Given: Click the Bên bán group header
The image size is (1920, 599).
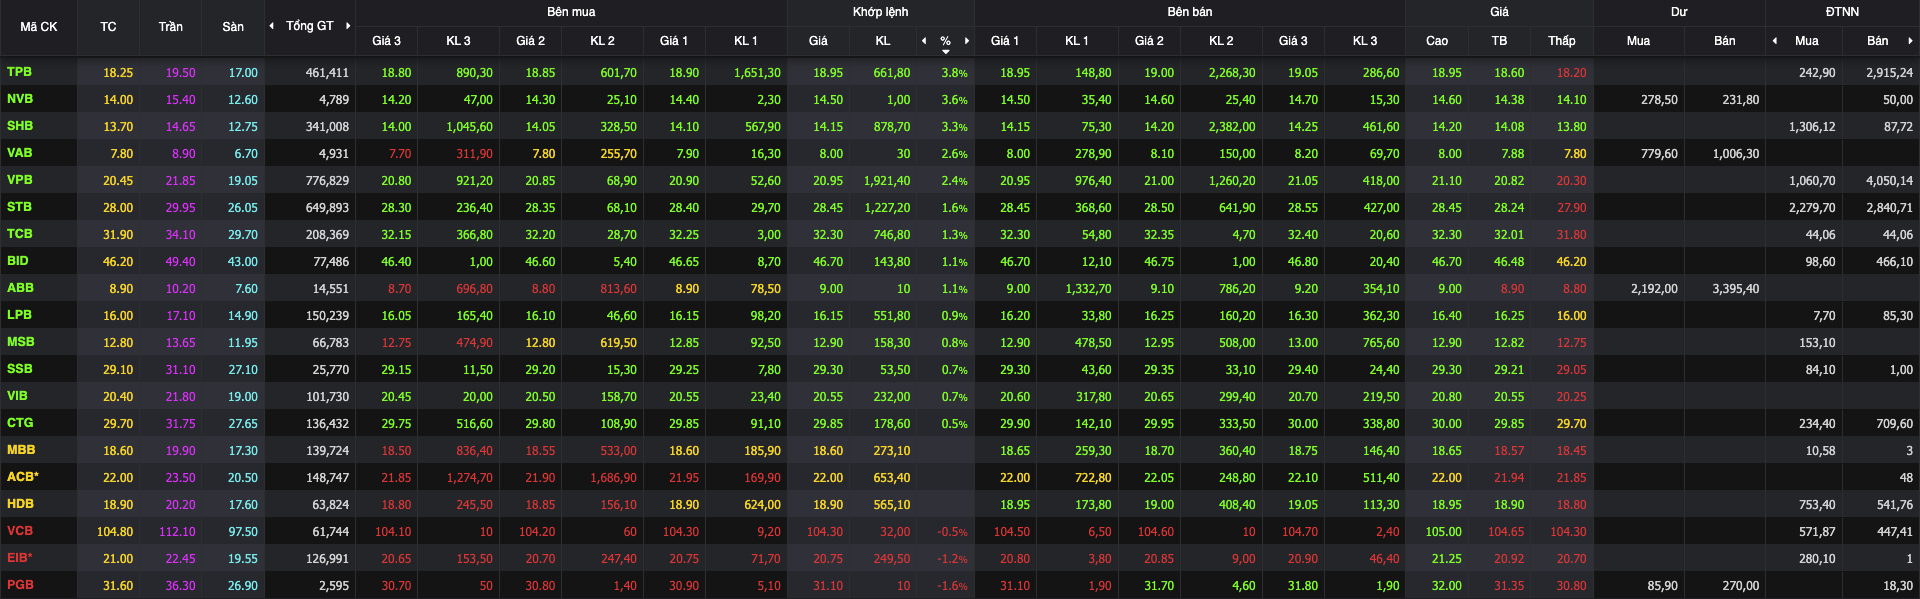Looking at the screenshot, I should point(1190,12).
